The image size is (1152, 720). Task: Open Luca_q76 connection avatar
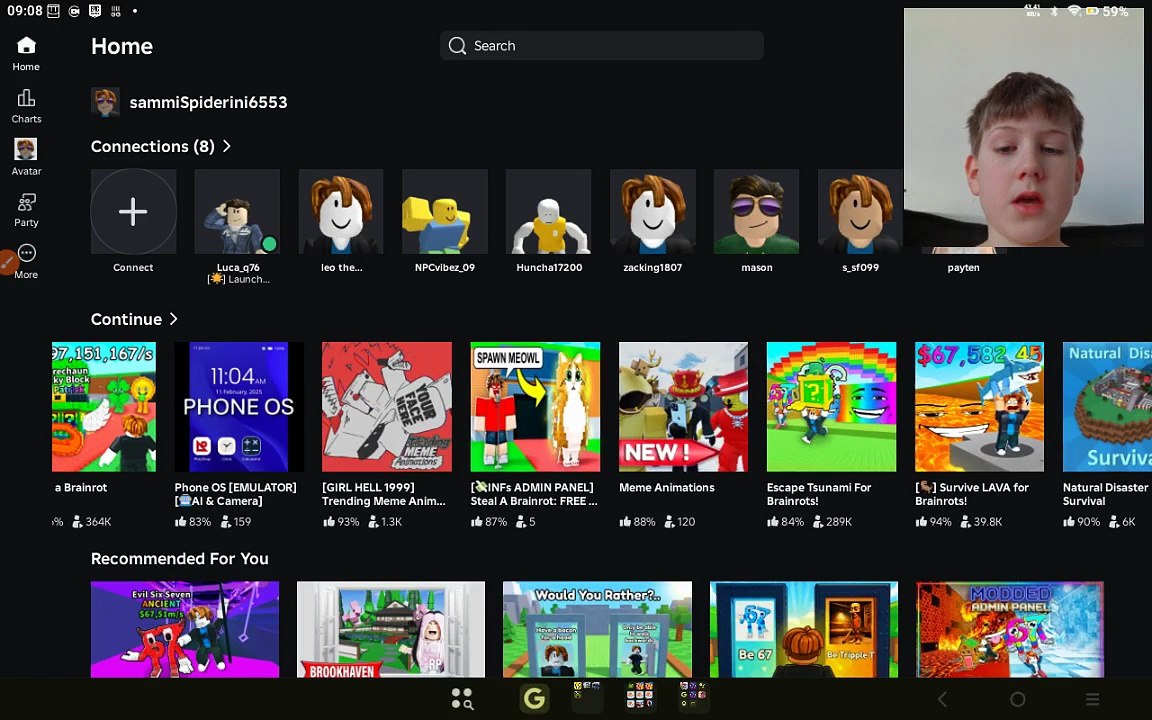pos(237,212)
